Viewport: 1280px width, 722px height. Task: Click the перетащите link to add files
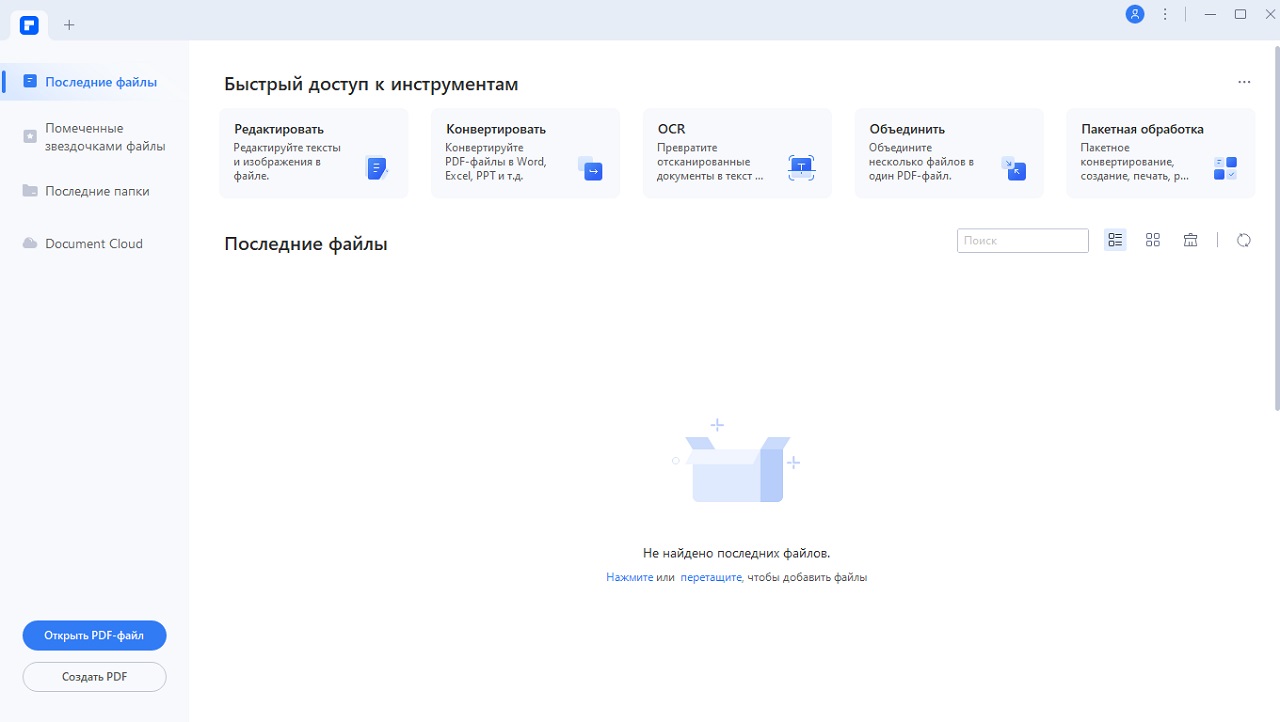pyautogui.click(x=711, y=577)
